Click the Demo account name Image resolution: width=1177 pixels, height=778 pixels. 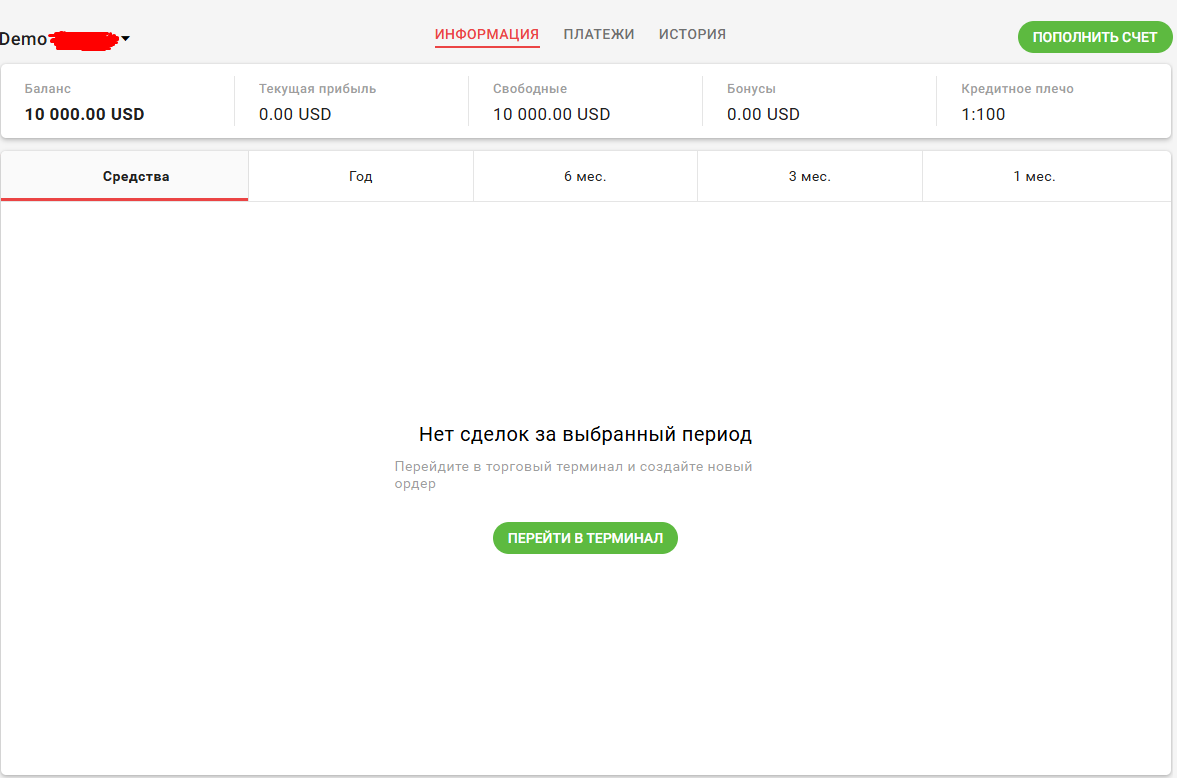(59, 39)
